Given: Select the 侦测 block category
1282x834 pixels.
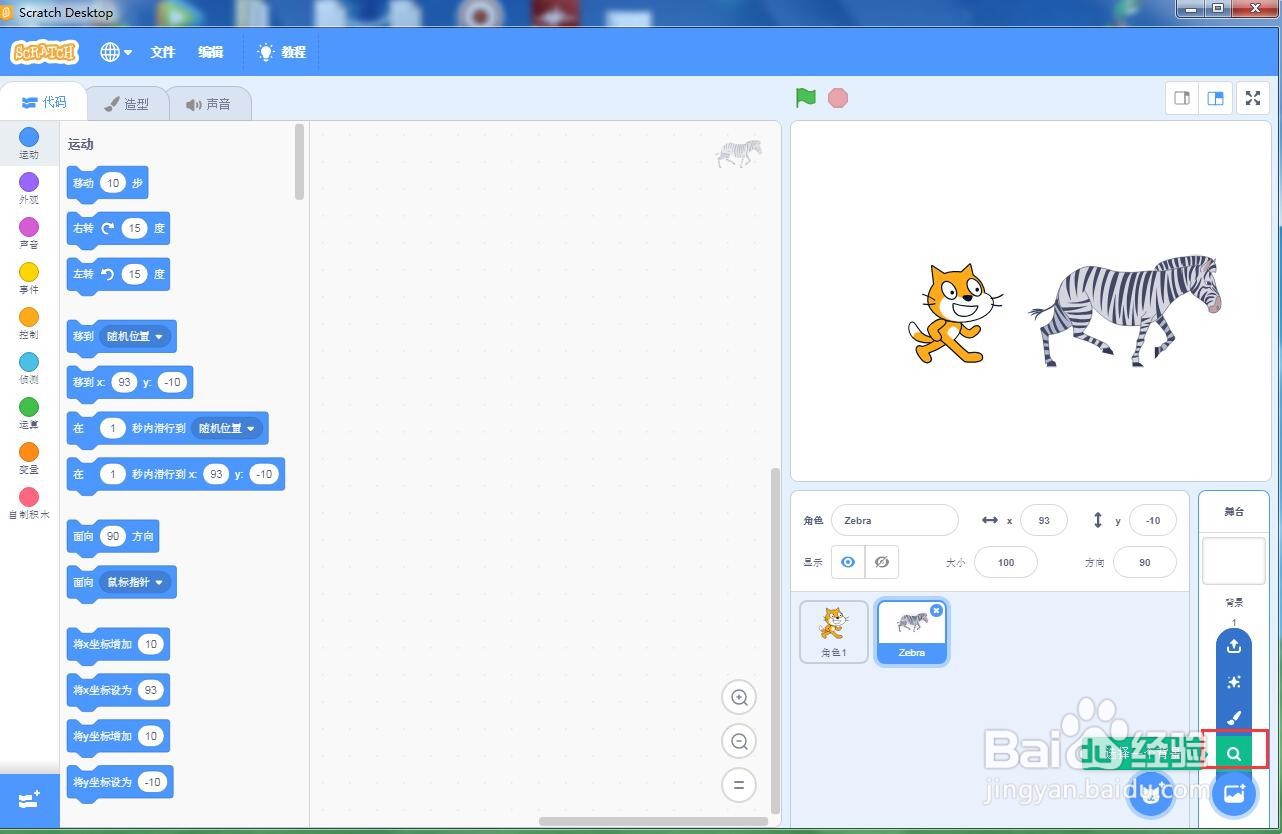Looking at the screenshot, I should tap(29, 368).
